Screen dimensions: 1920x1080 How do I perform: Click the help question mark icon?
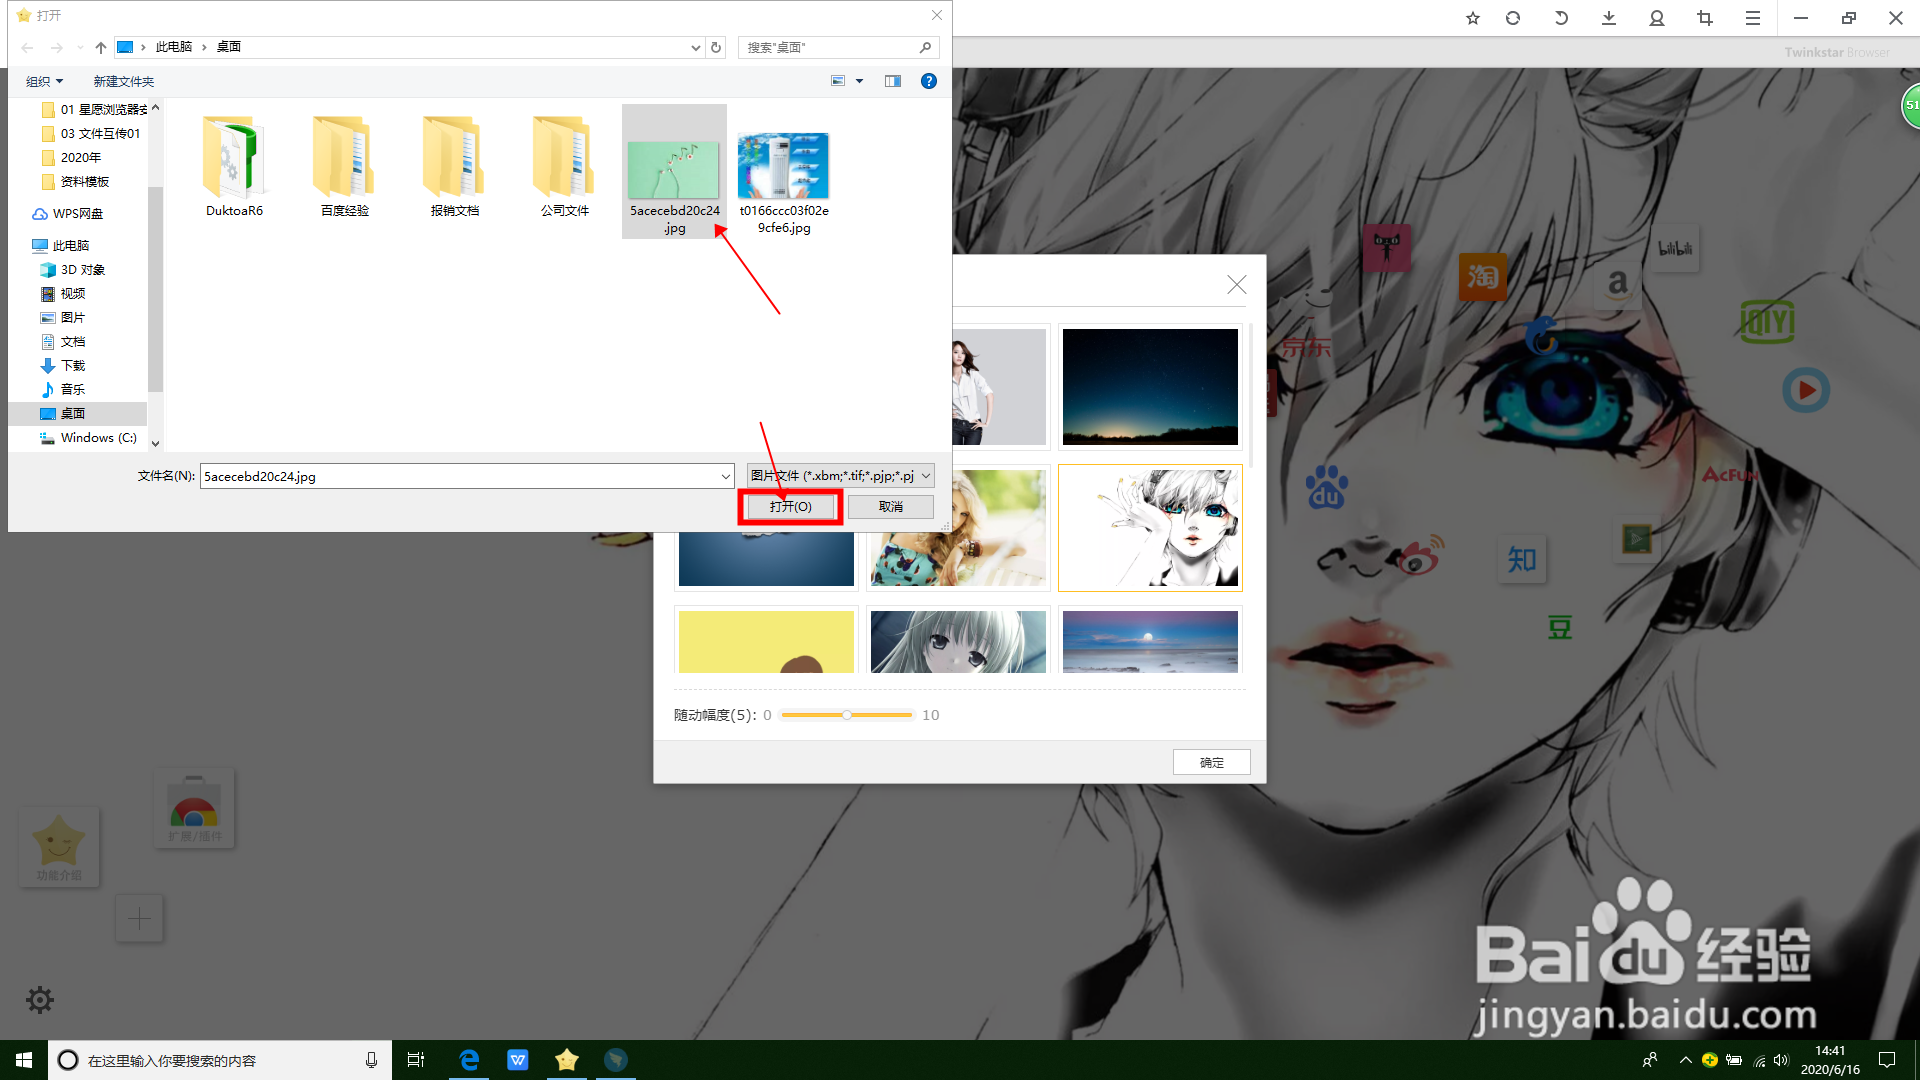[929, 81]
